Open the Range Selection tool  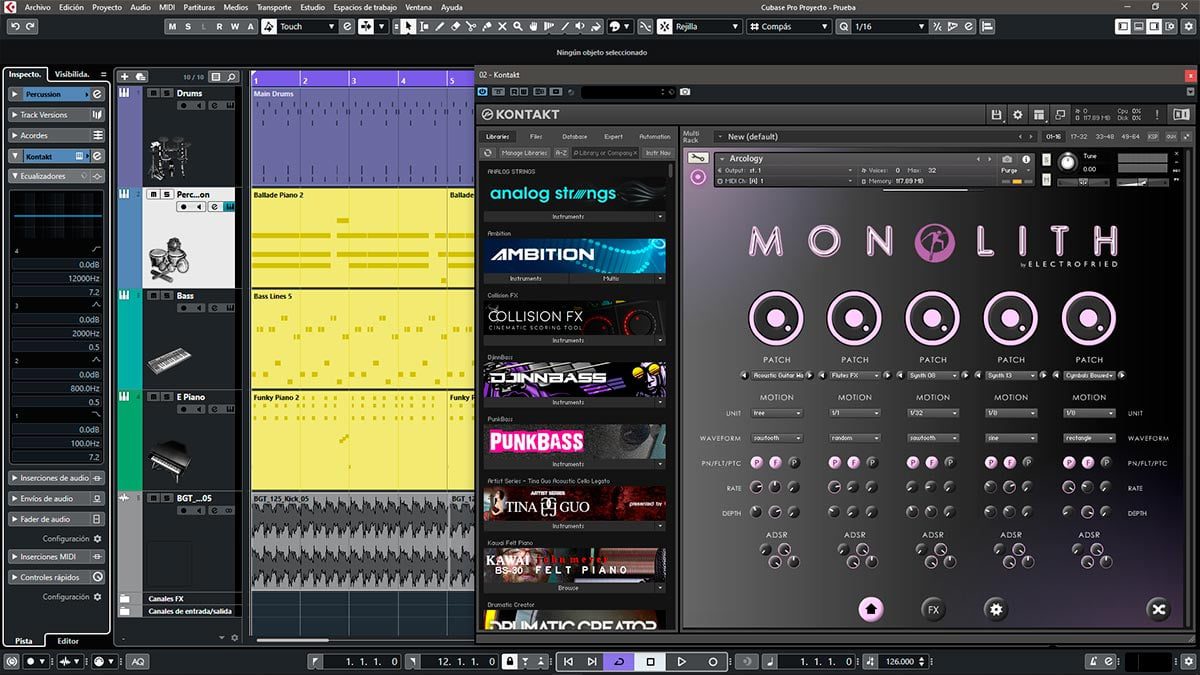424,27
